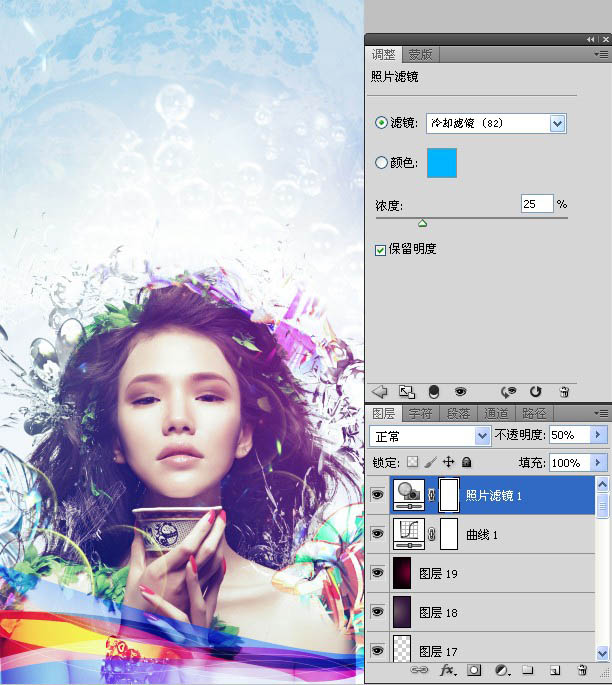Click the 浓度 percentage input field

click(537, 204)
